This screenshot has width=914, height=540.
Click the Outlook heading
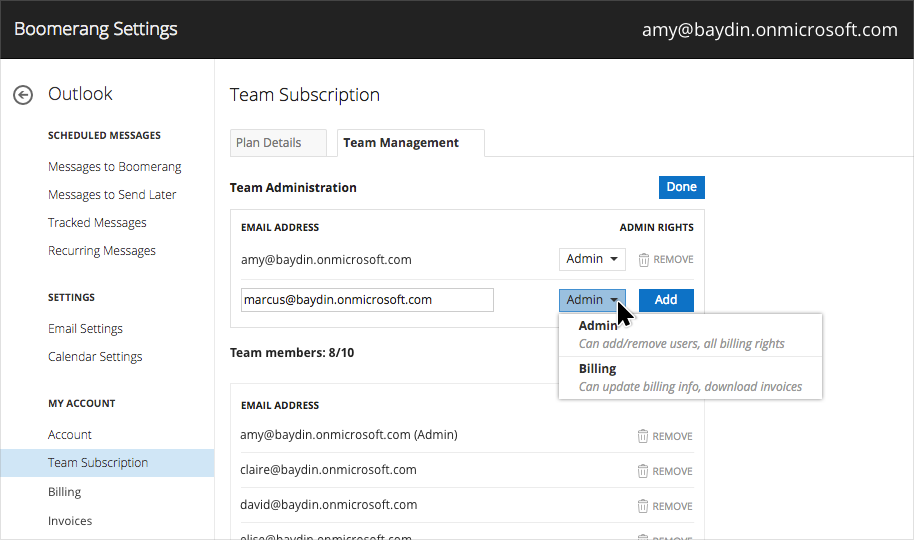(x=80, y=94)
